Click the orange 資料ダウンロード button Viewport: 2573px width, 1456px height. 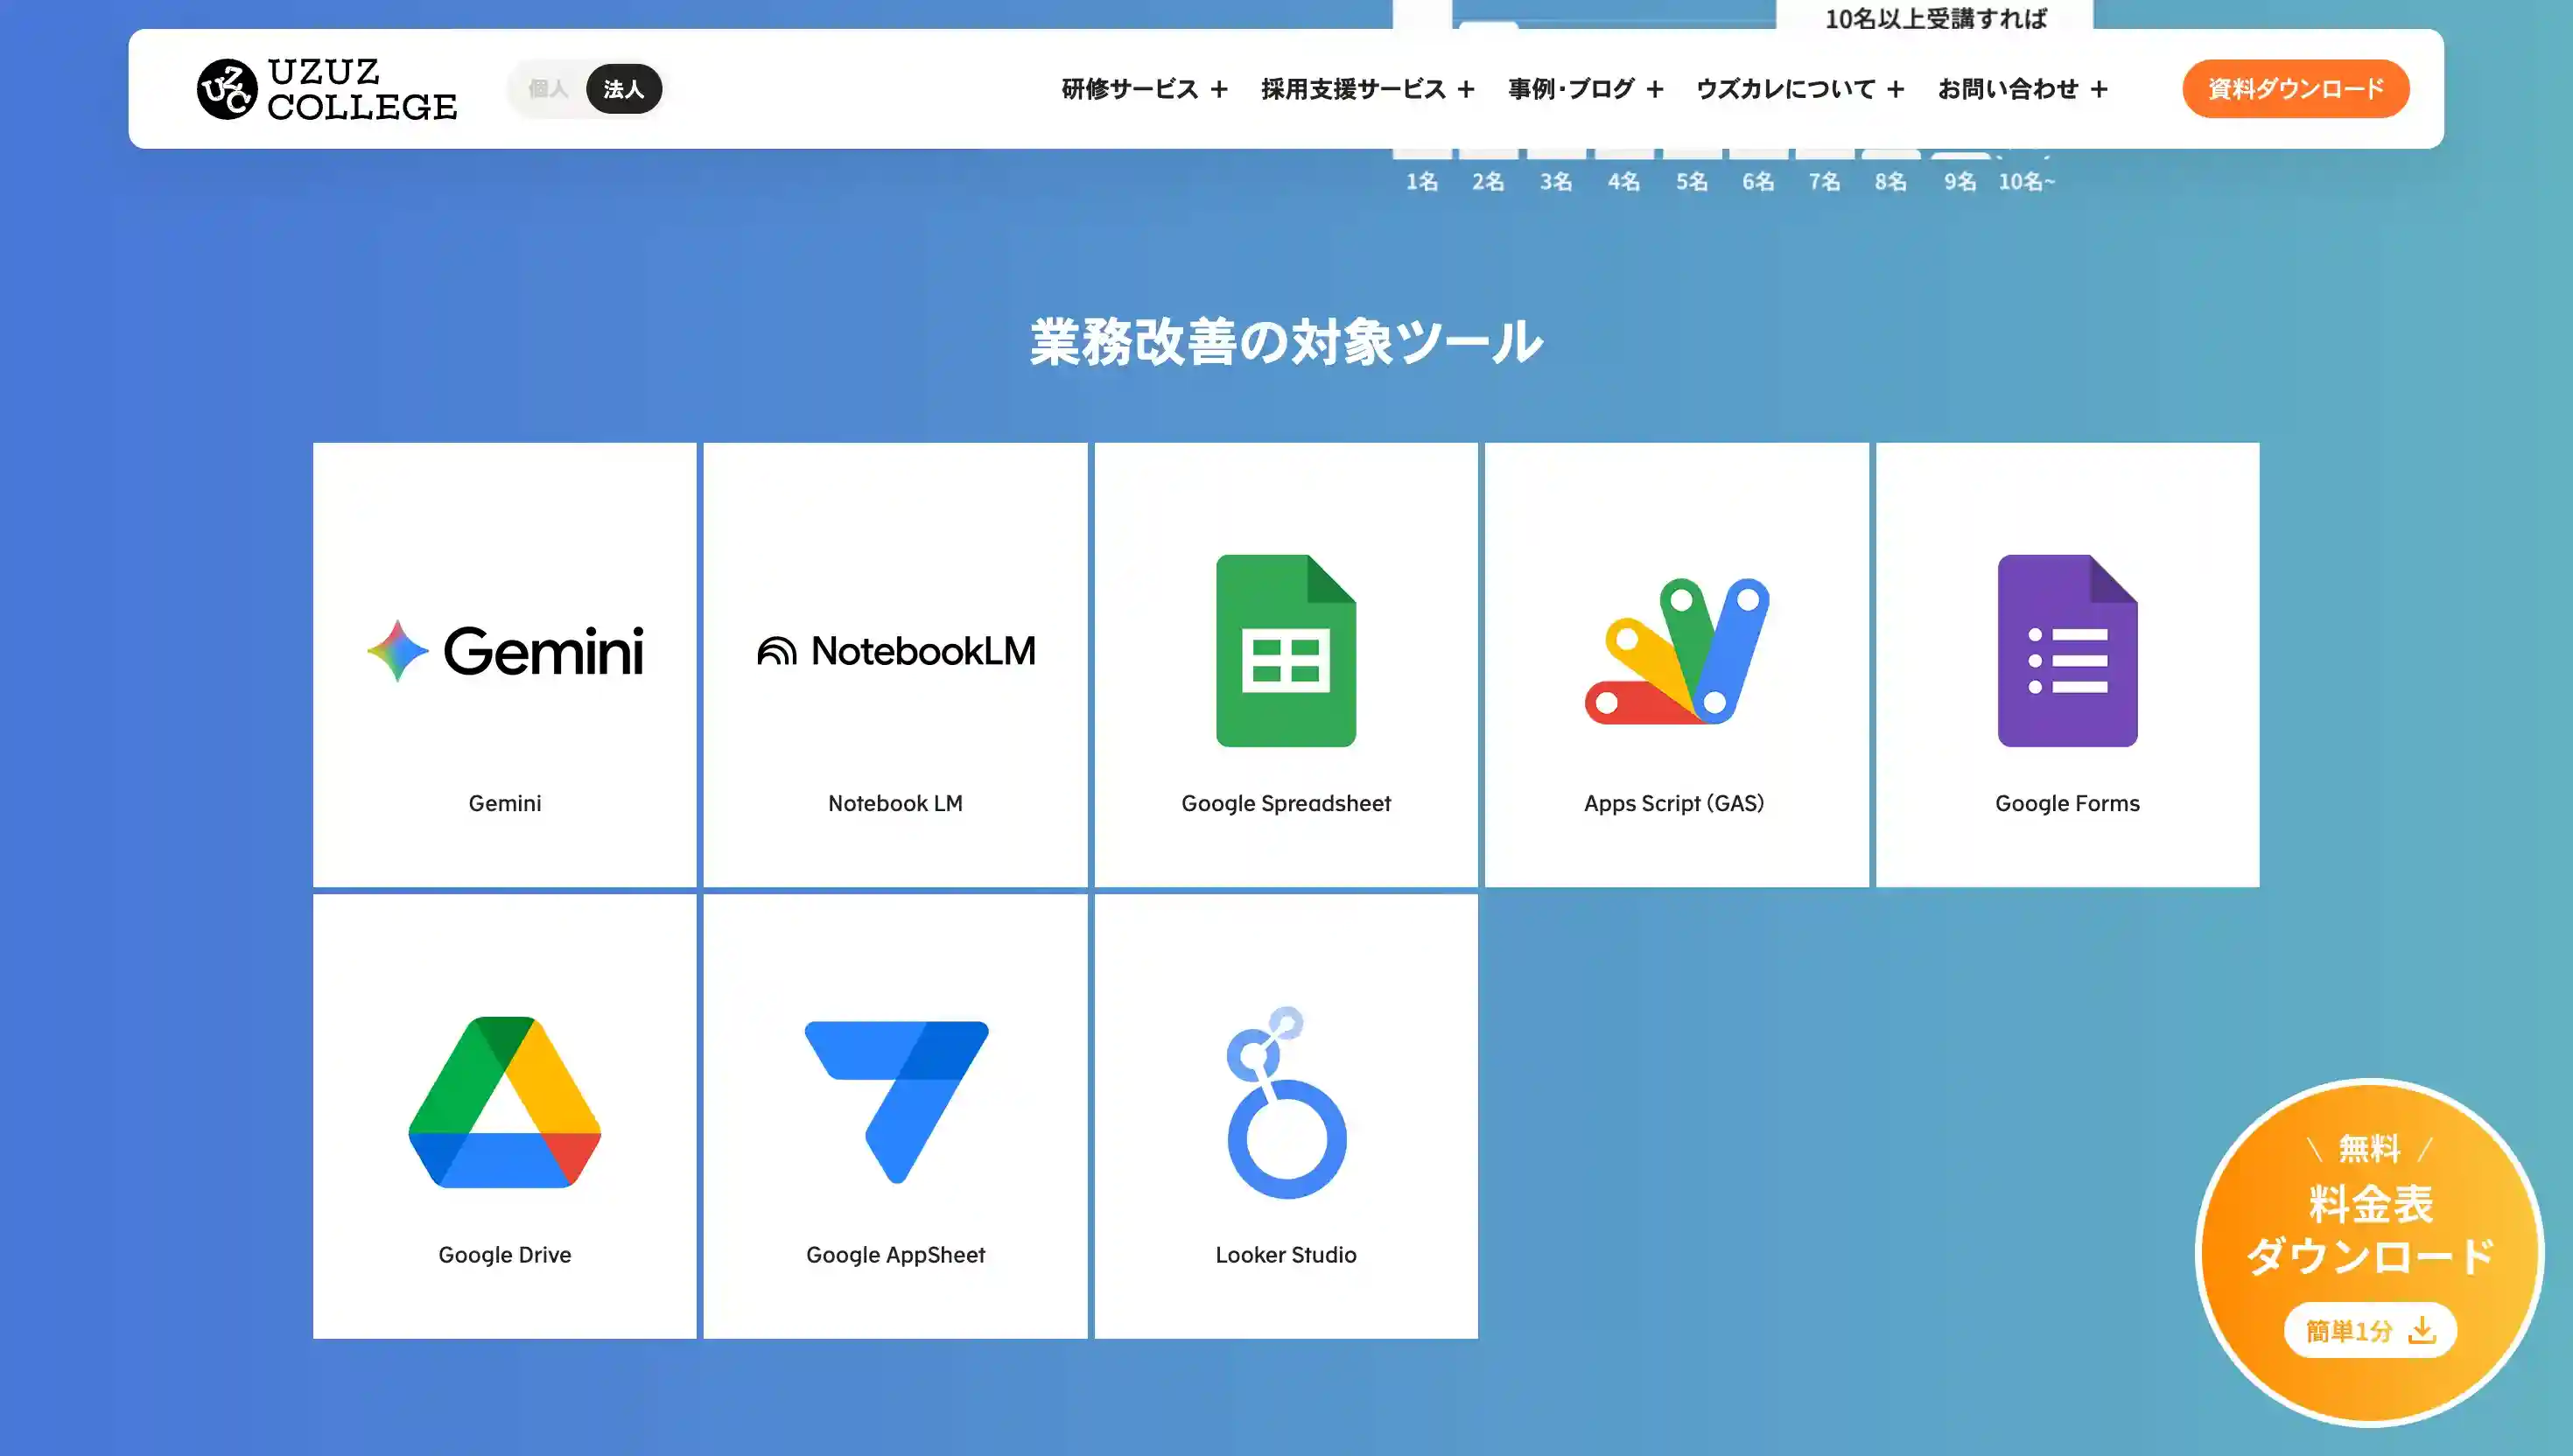click(x=2296, y=89)
